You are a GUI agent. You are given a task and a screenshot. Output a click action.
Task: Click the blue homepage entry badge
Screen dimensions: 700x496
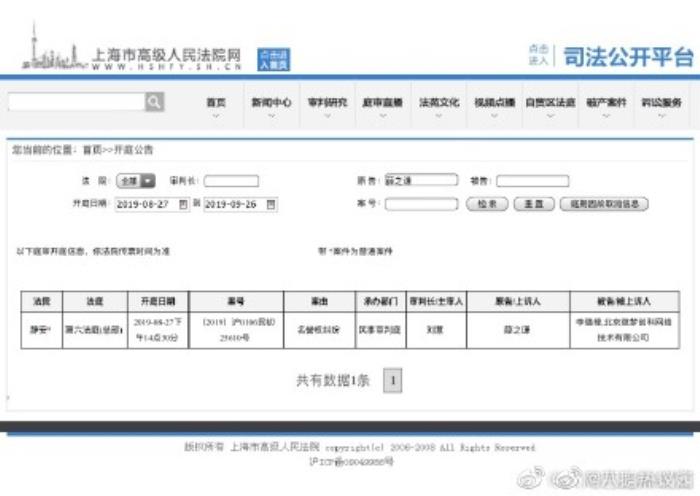click(273, 59)
